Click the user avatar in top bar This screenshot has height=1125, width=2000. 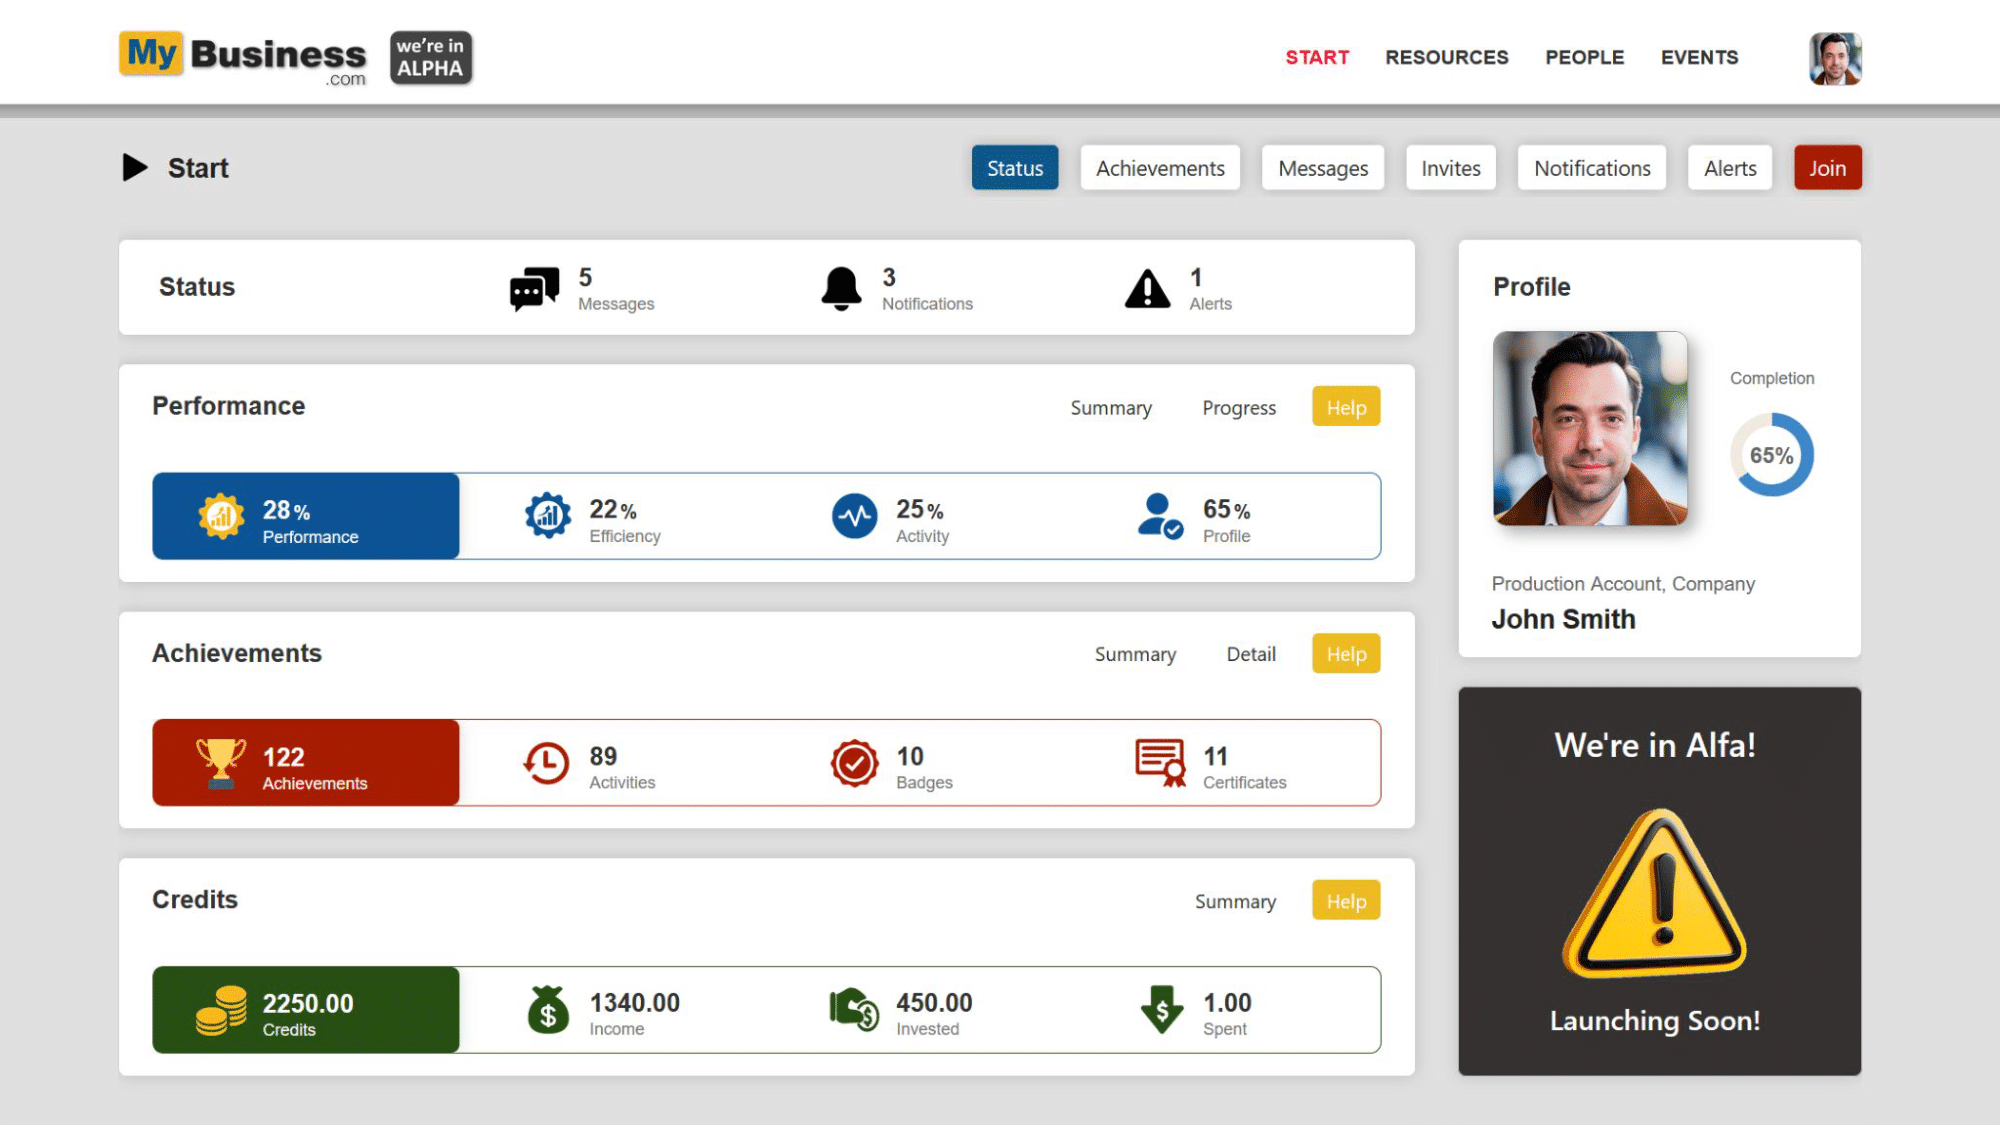(x=1835, y=58)
